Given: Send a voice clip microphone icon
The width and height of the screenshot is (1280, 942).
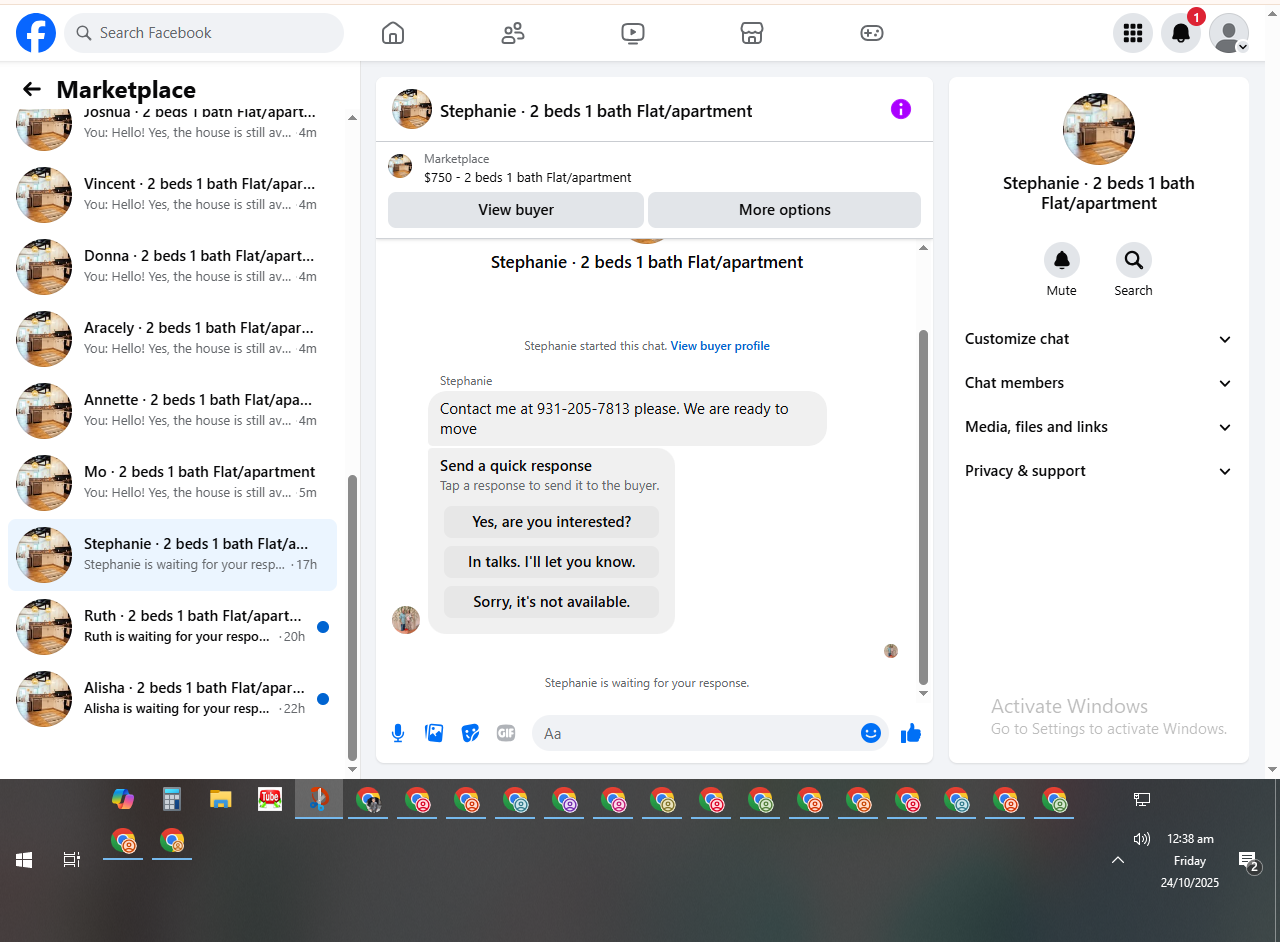Looking at the screenshot, I should (x=398, y=733).
